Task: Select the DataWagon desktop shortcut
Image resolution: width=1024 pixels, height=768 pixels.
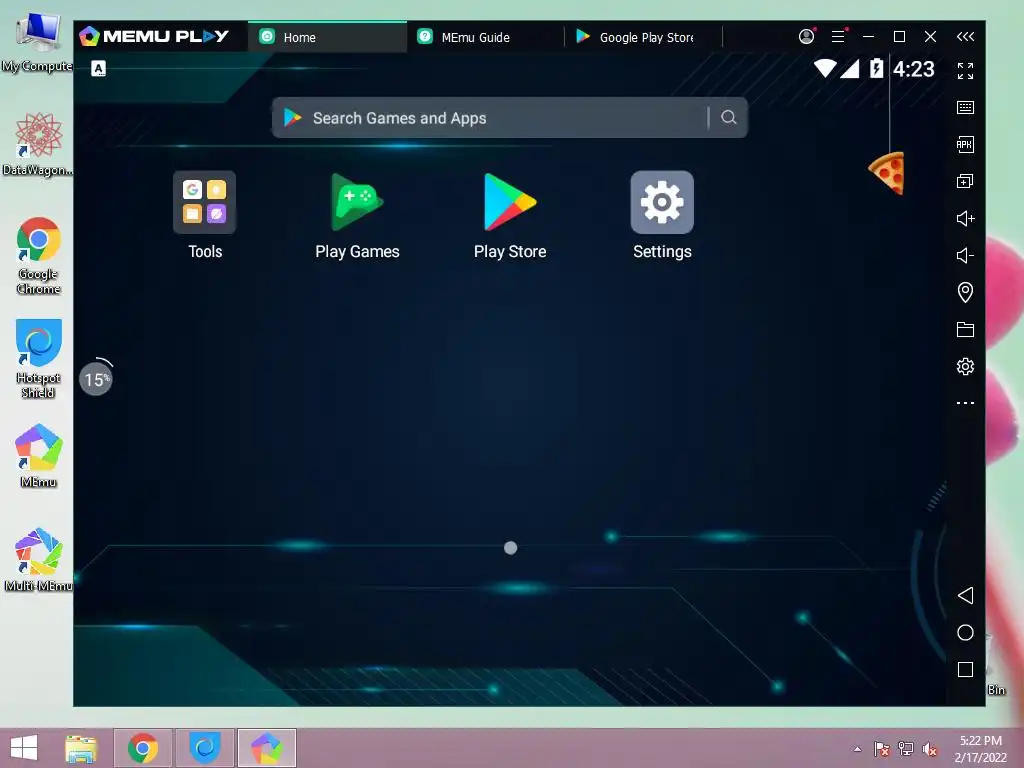Action: click(39, 144)
